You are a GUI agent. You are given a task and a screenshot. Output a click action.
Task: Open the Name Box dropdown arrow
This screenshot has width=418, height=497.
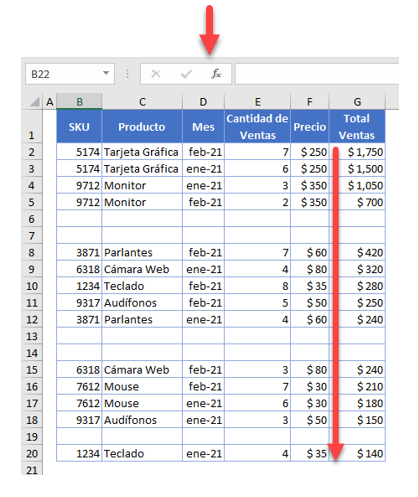click(x=106, y=73)
